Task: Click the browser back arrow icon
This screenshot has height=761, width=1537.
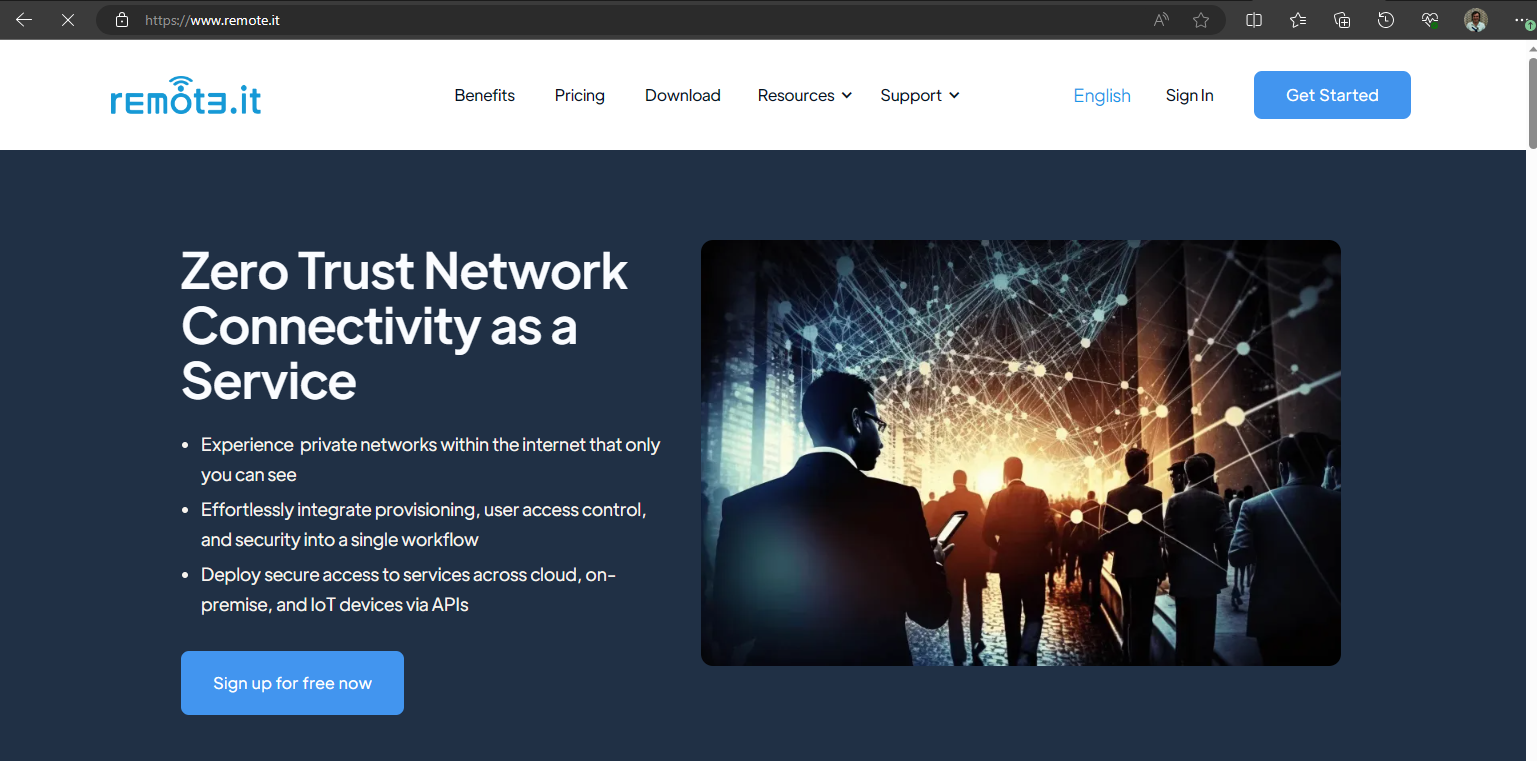Action: [x=24, y=19]
